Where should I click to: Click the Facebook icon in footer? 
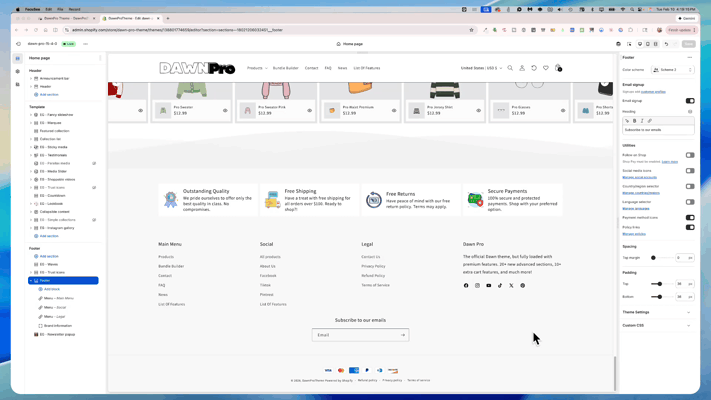click(466, 285)
